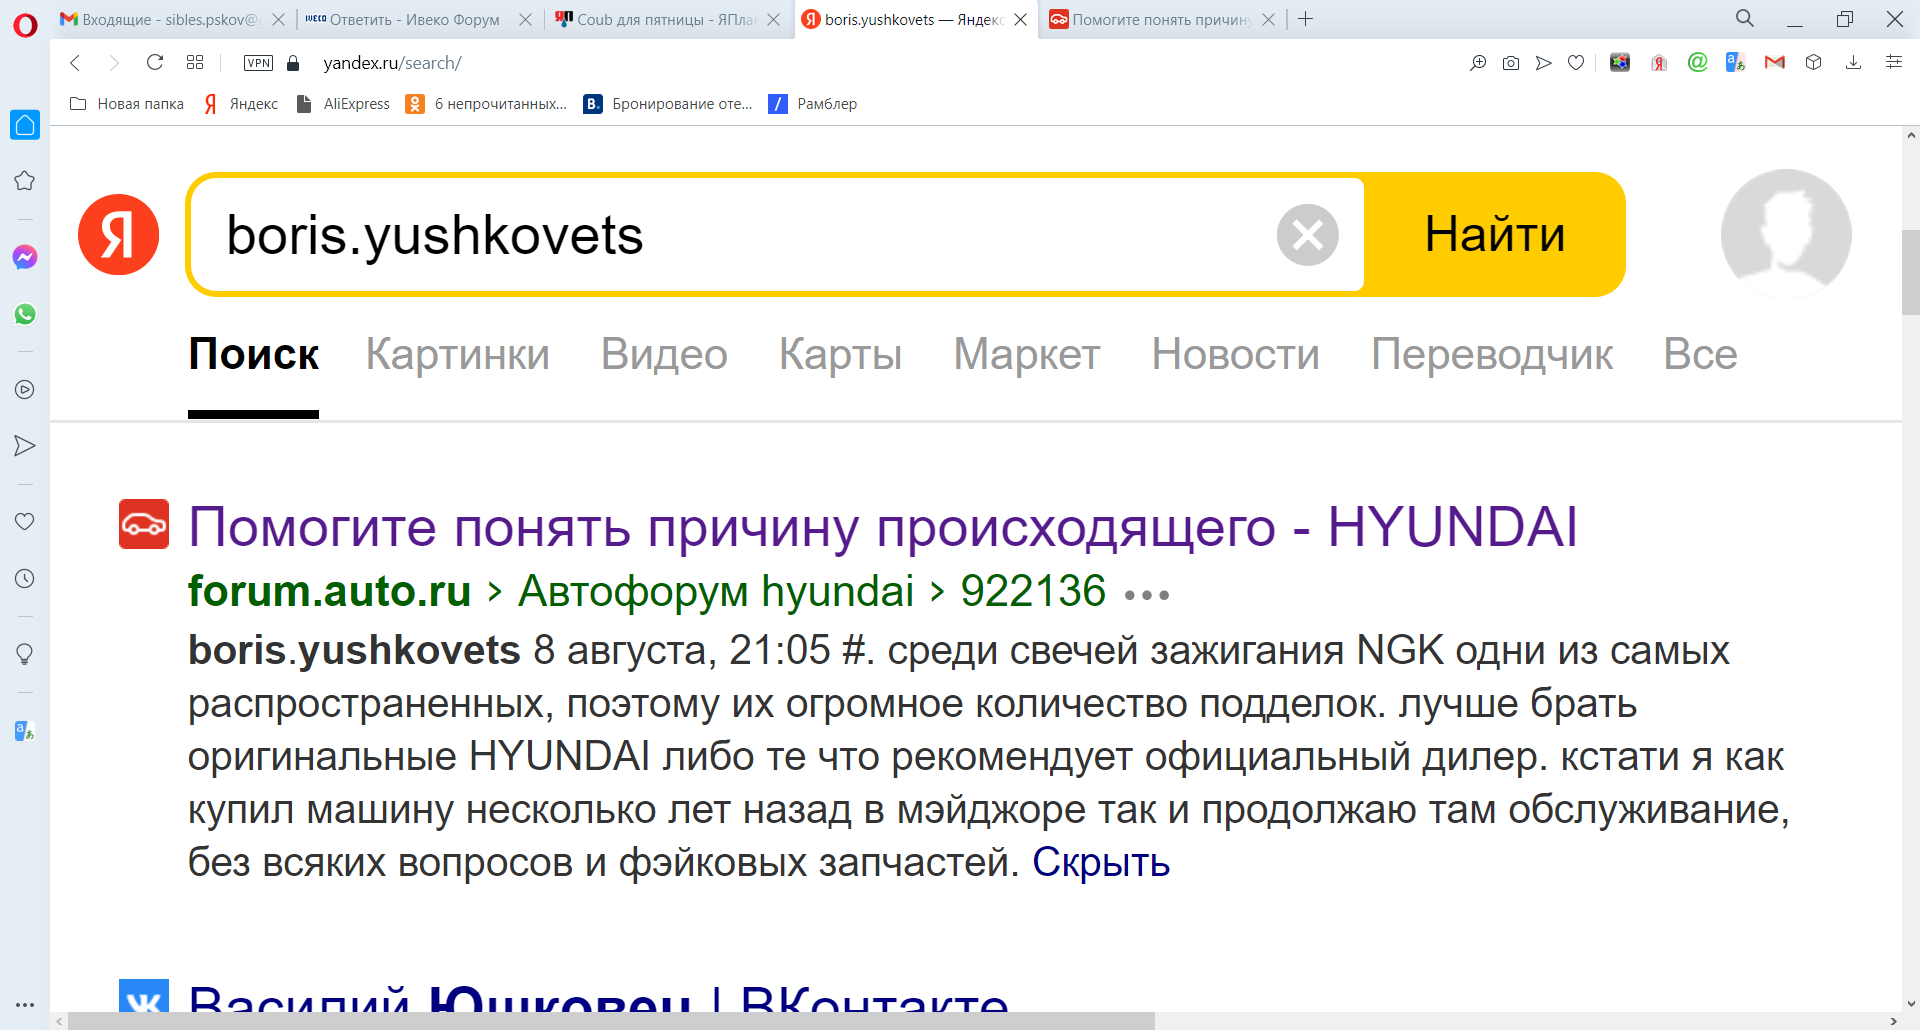
Task: Open WhatsApp in the sidebar
Action: [x=25, y=314]
